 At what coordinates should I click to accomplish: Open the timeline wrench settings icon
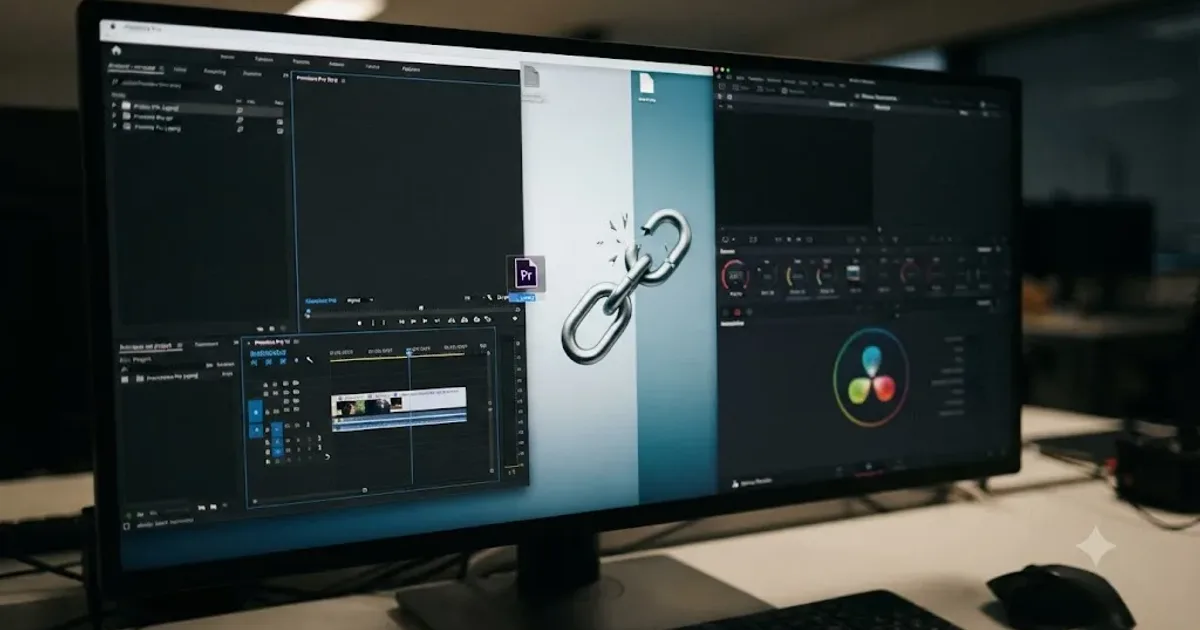click(311, 360)
